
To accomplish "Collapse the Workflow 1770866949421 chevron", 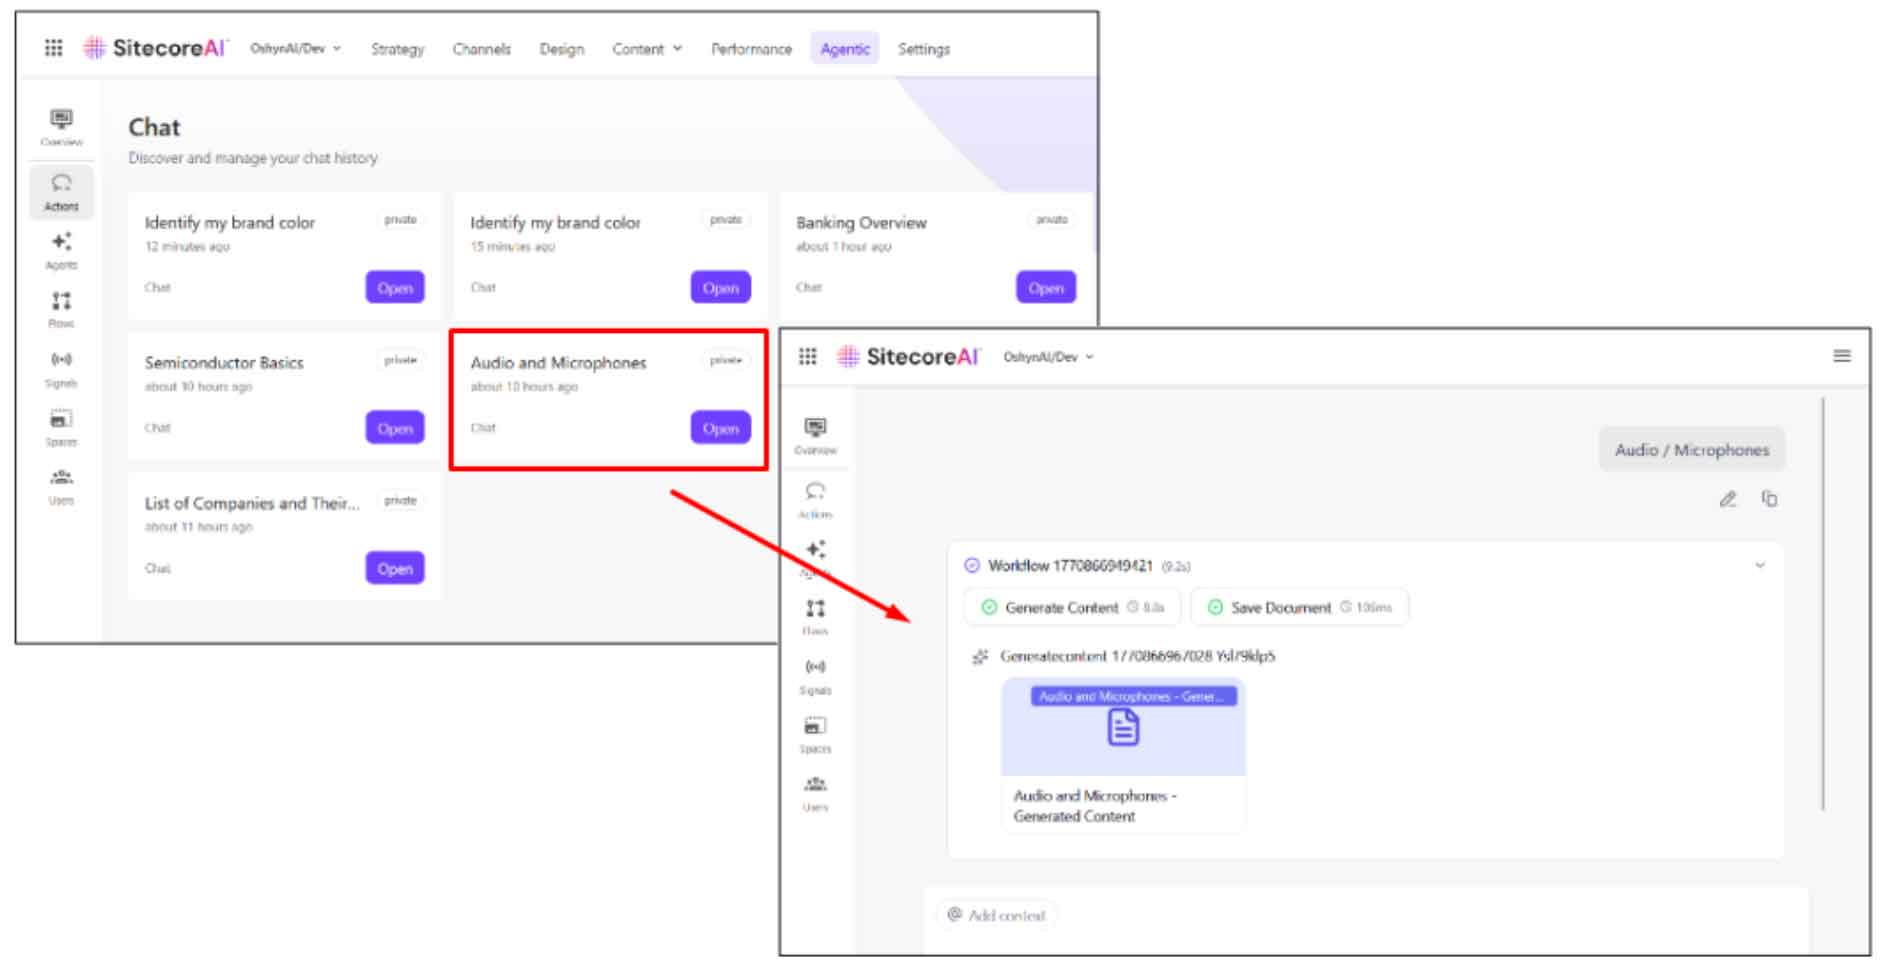I will 1759,566.
